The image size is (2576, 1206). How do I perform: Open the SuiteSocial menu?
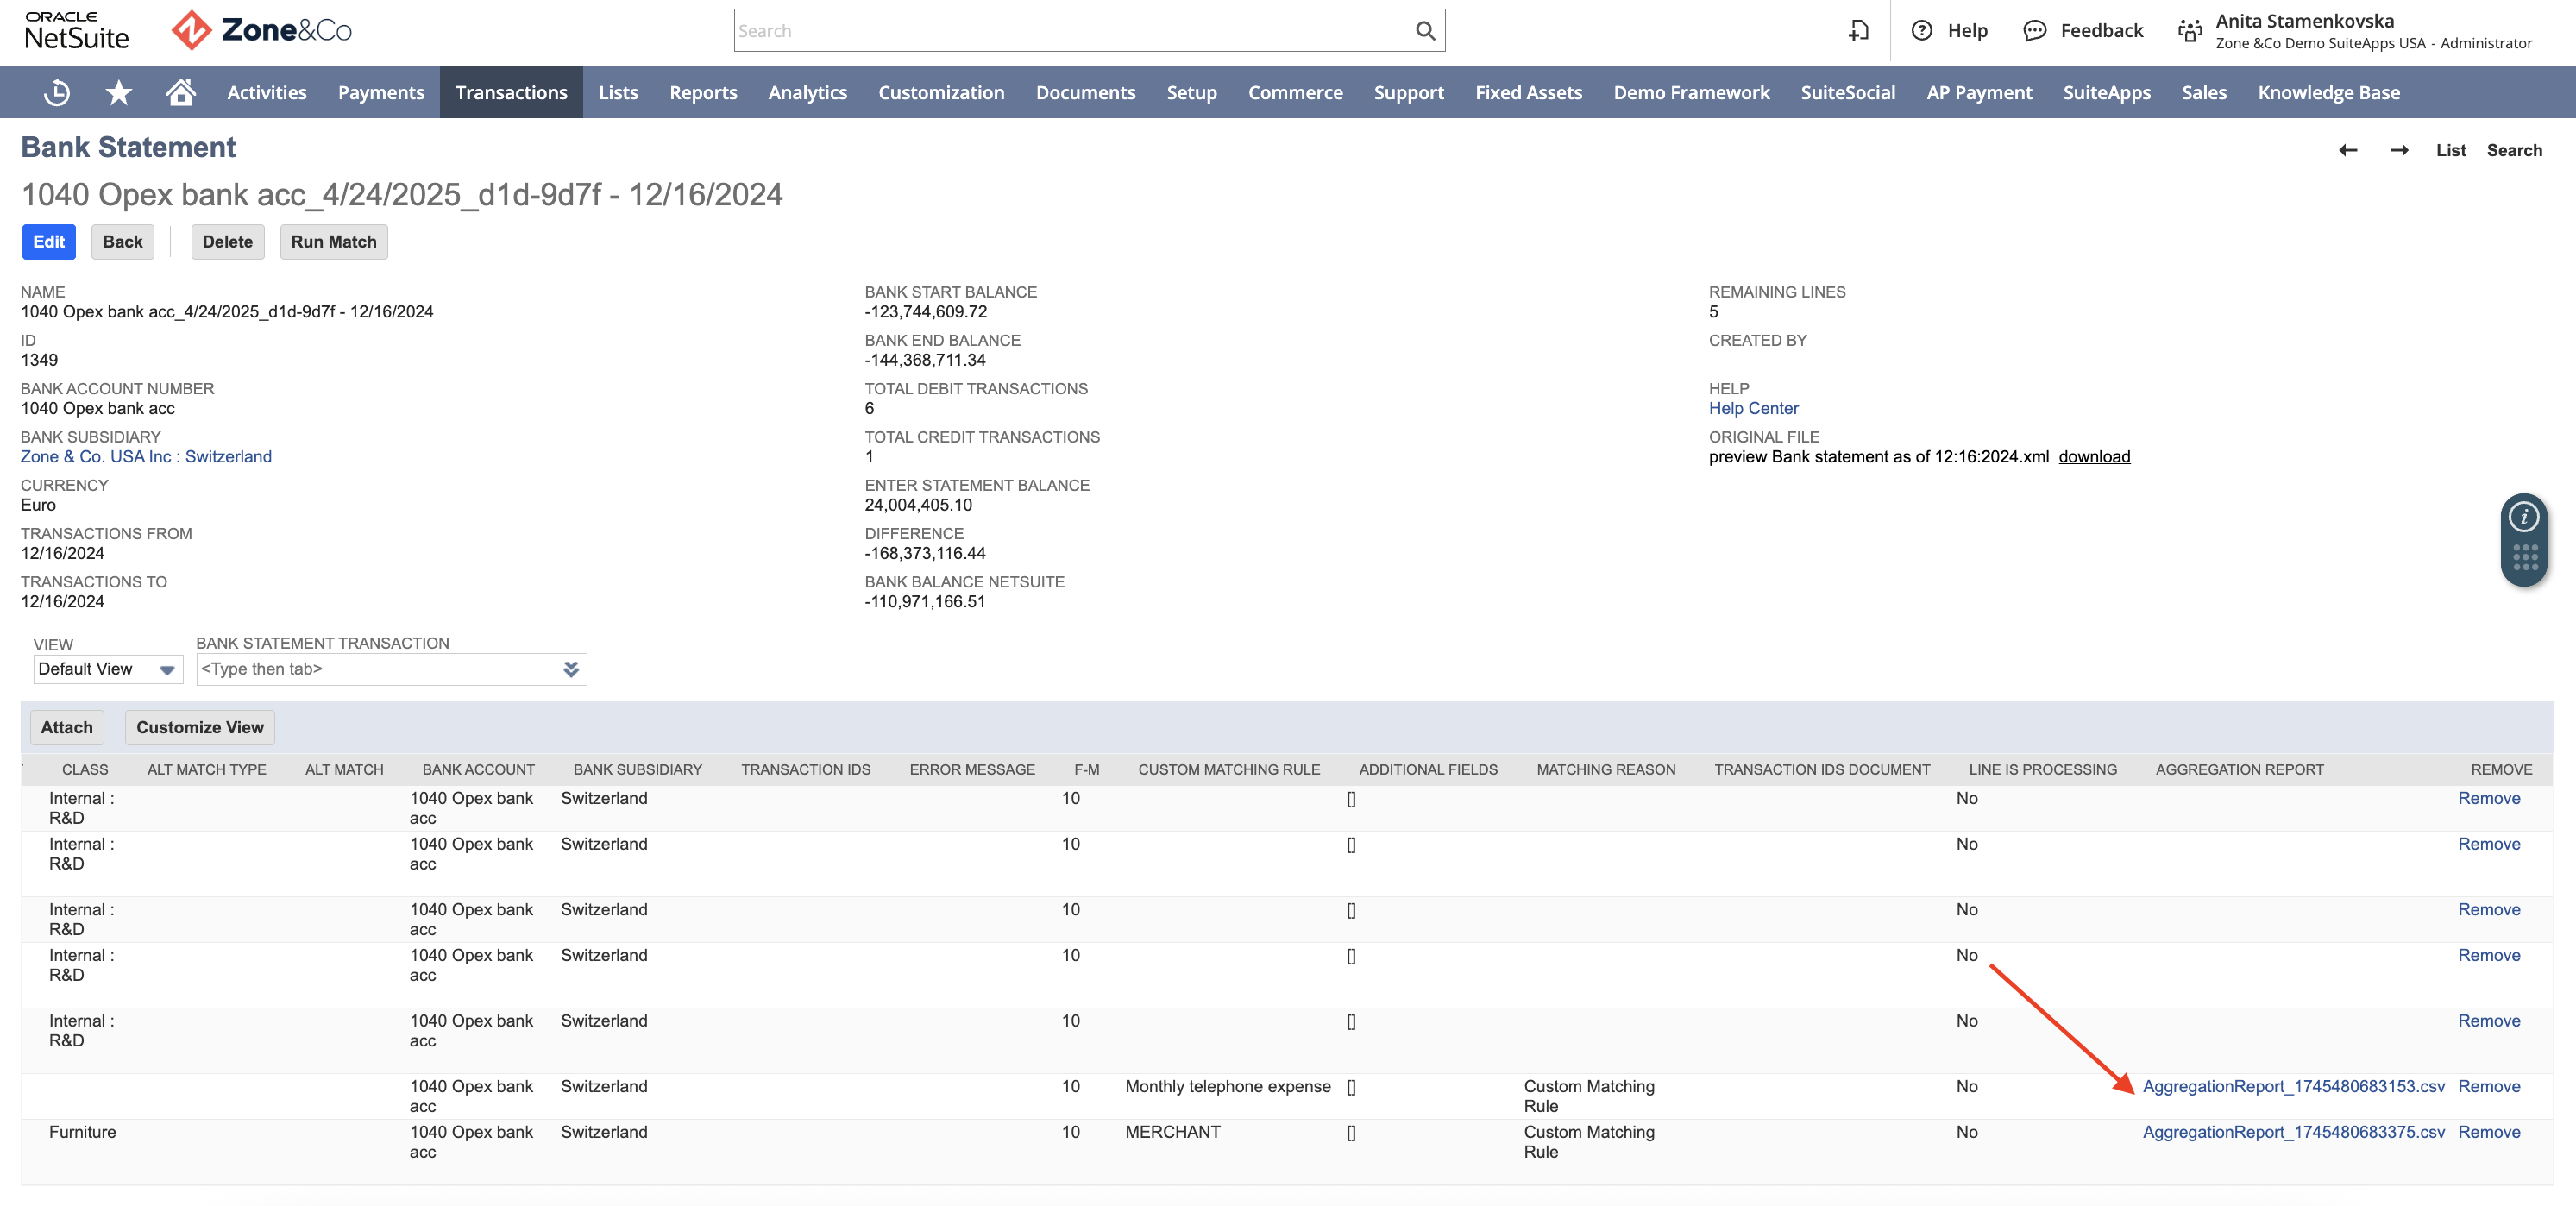click(1847, 92)
